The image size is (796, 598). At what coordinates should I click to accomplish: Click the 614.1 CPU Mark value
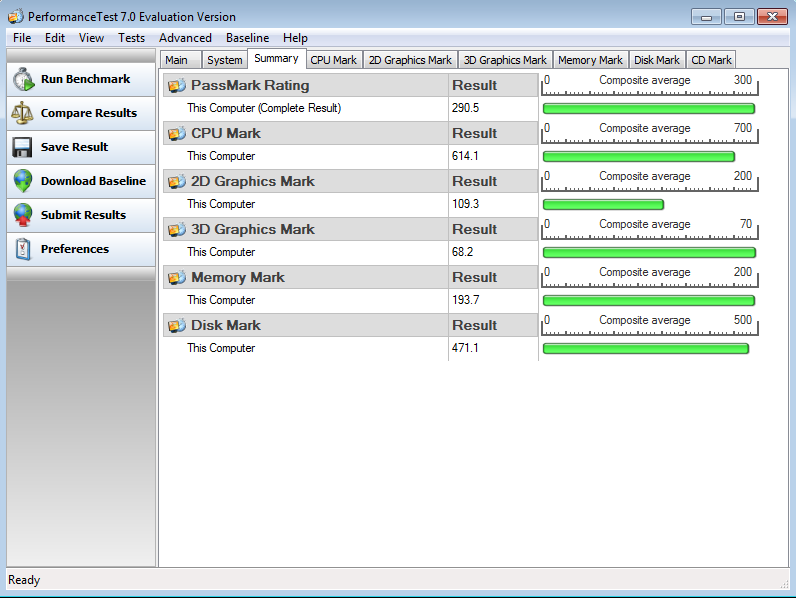tap(465, 156)
